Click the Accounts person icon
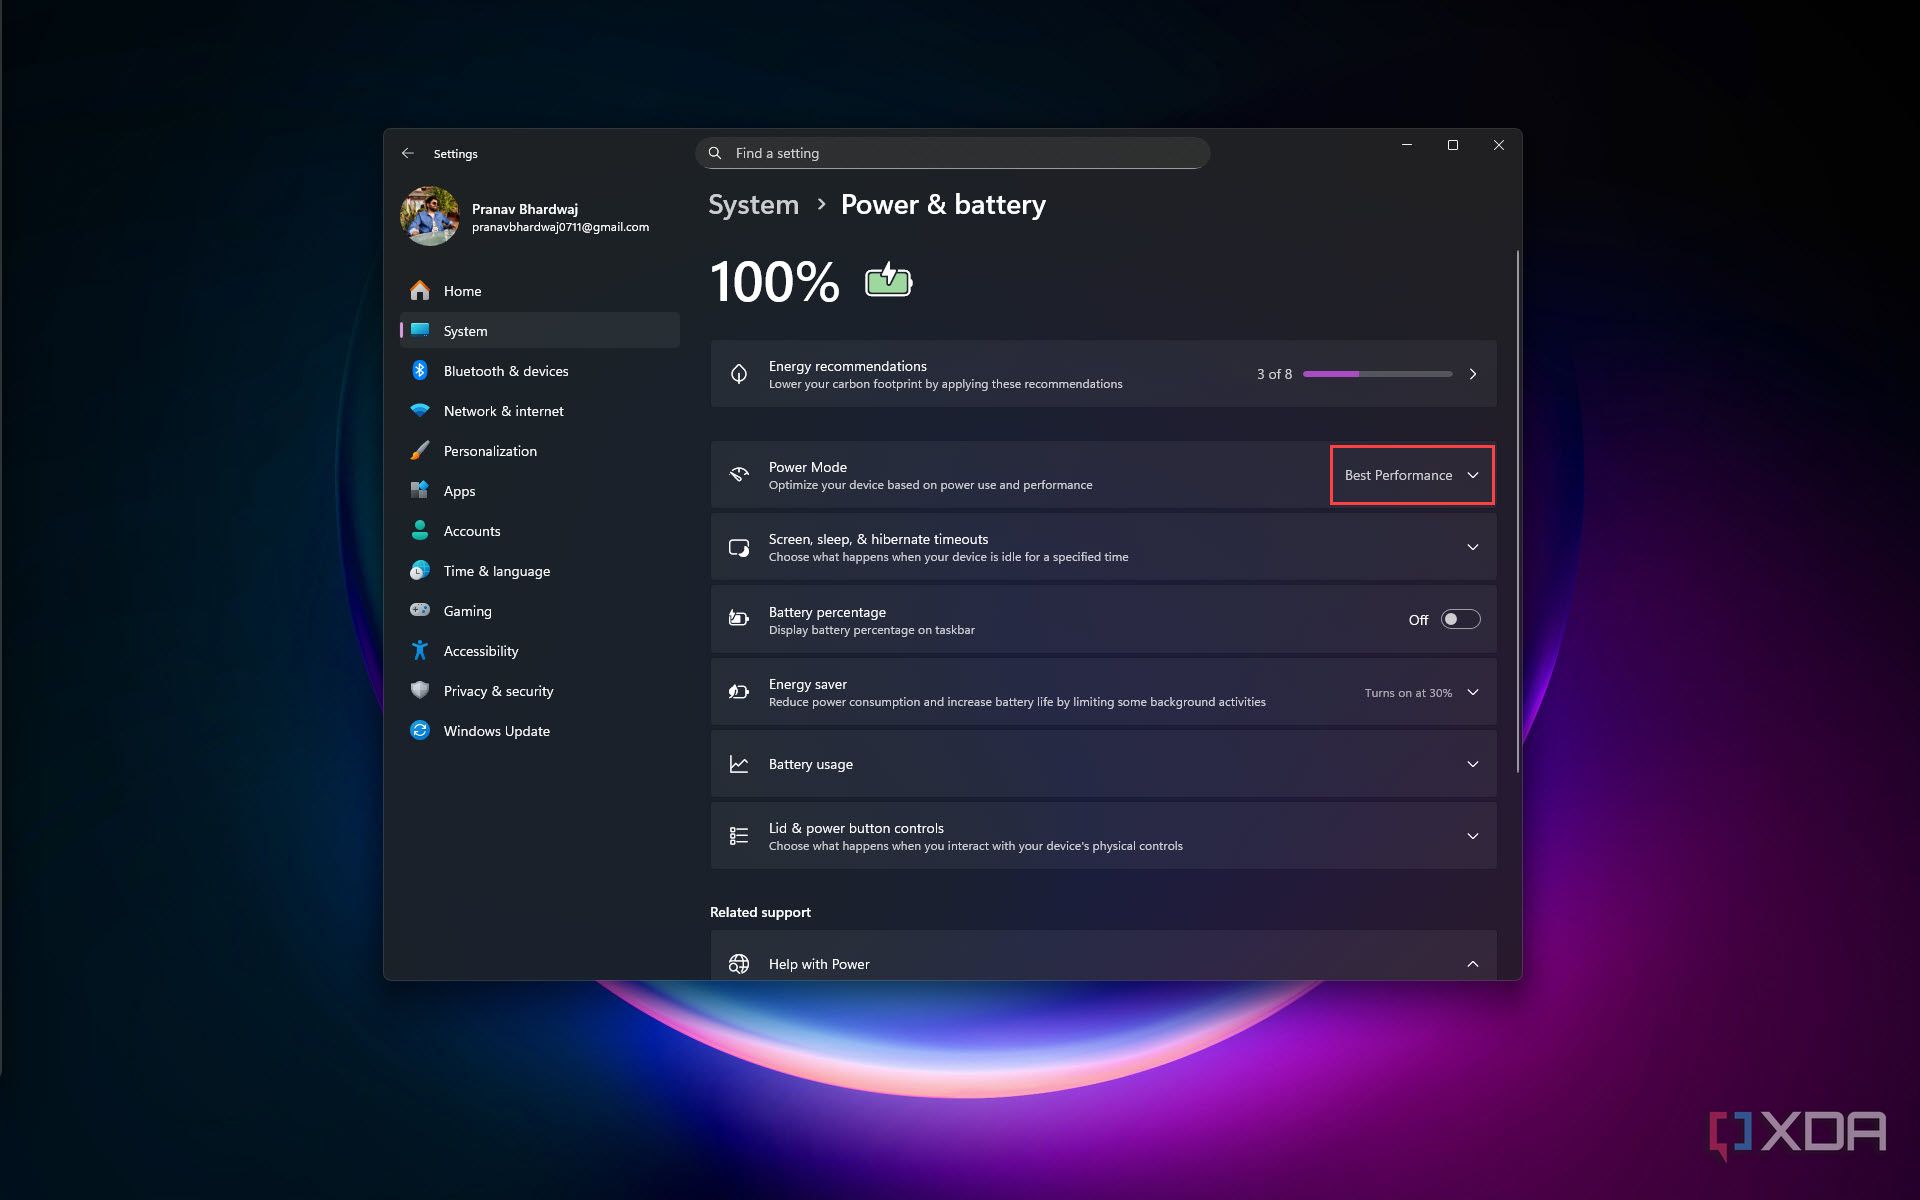Screen dimensions: 1920x1200 coord(420,530)
